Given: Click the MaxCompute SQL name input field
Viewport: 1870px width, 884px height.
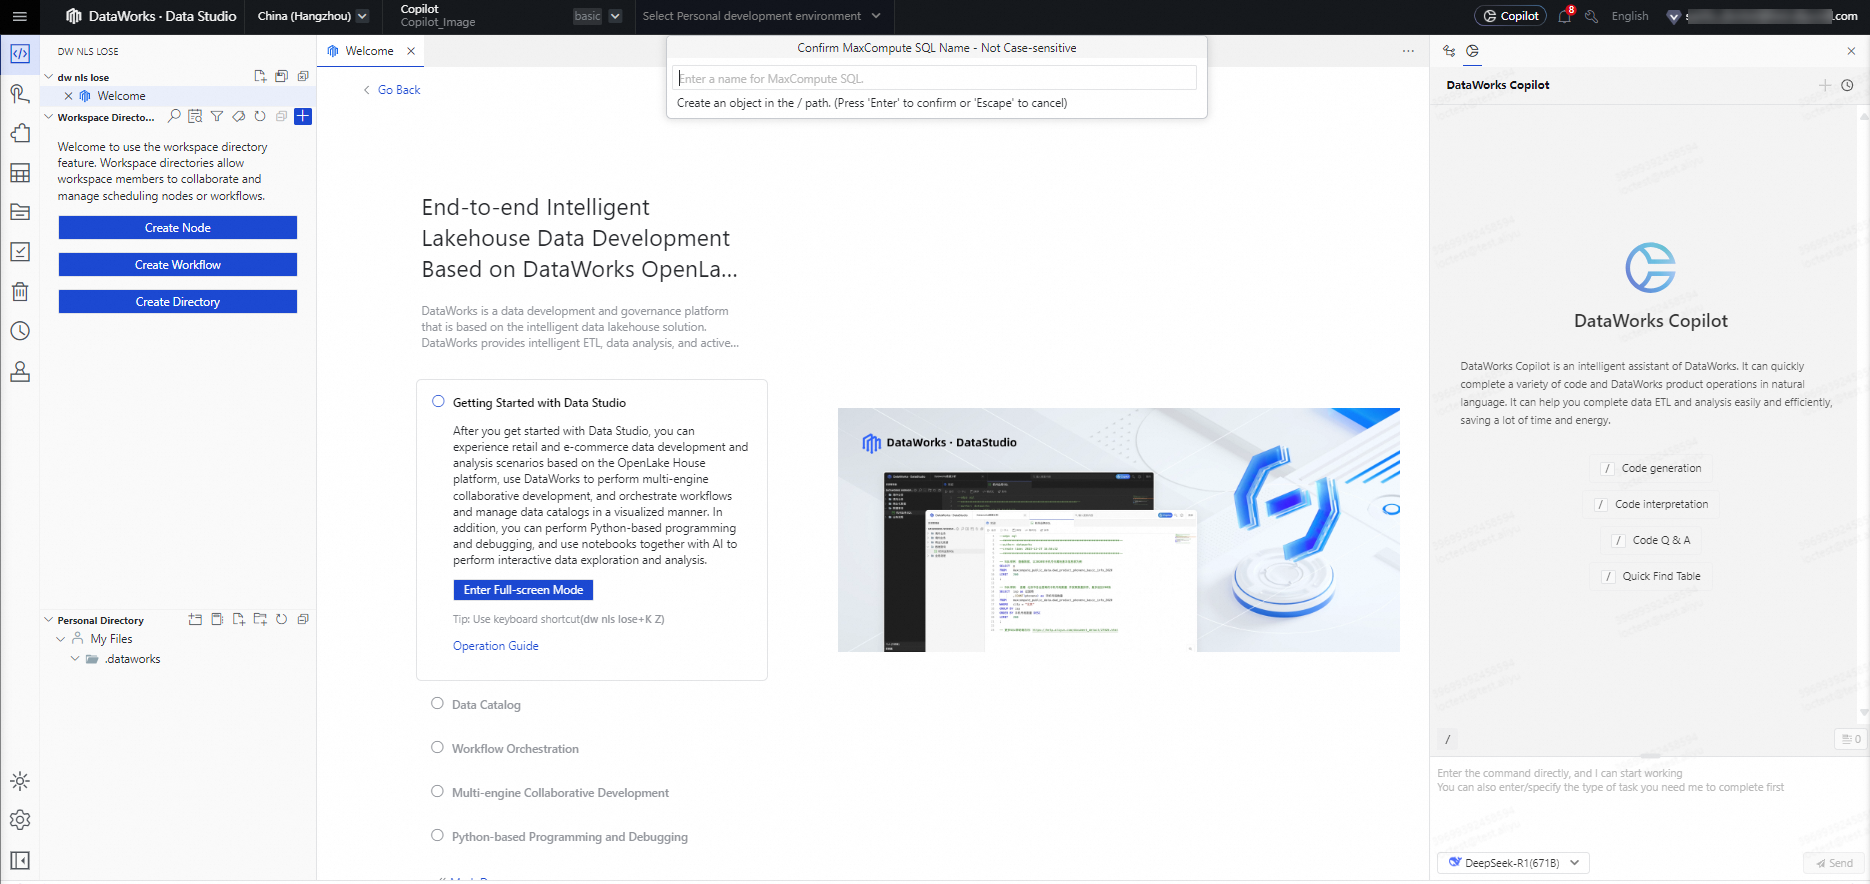Looking at the screenshot, I should pos(935,78).
